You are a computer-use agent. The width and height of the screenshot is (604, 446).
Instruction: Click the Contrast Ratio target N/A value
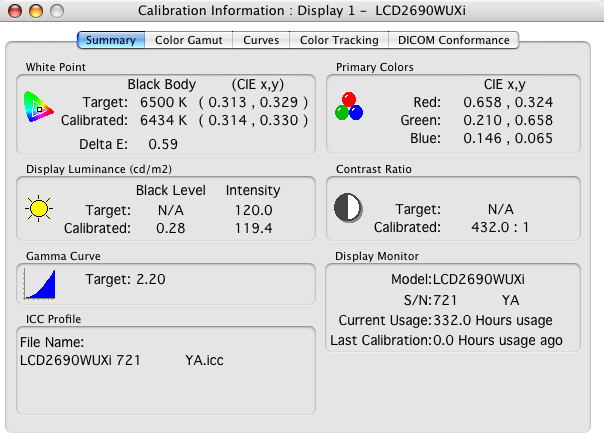click(x=500, y=209)
